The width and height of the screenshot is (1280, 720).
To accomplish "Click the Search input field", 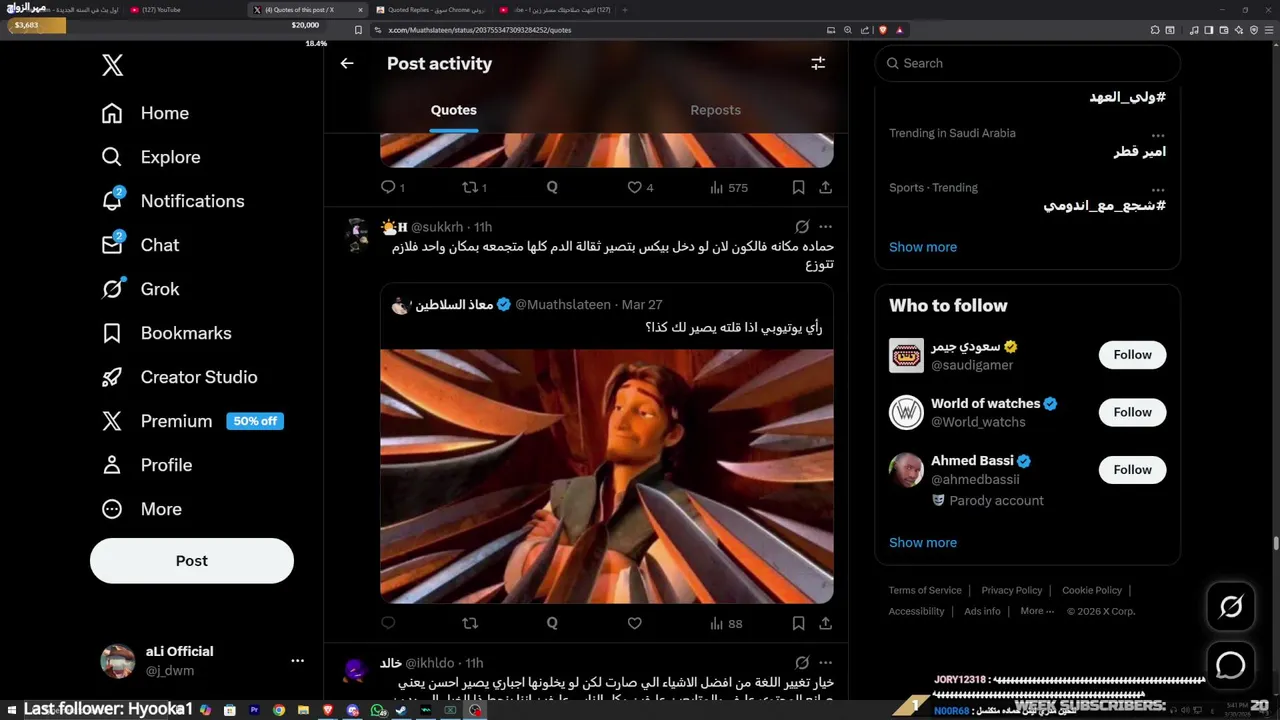I will (x=1028, y=63).
